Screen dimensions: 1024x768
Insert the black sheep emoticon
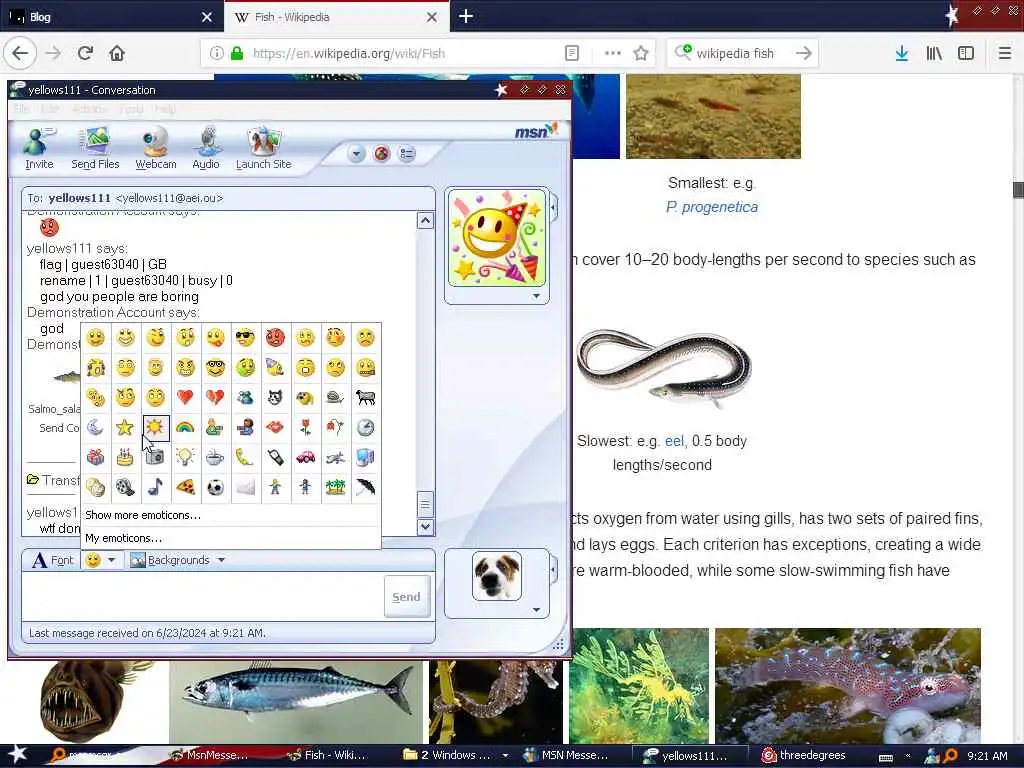tap(365, 396)
